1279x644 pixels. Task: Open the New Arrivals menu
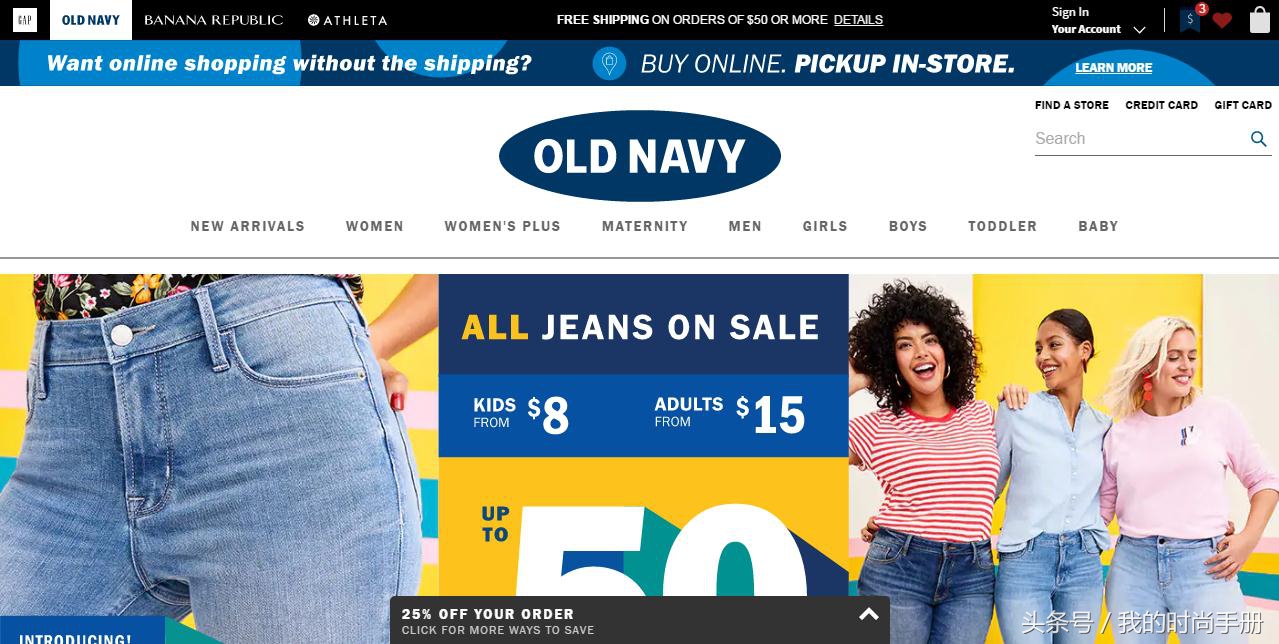248,226
